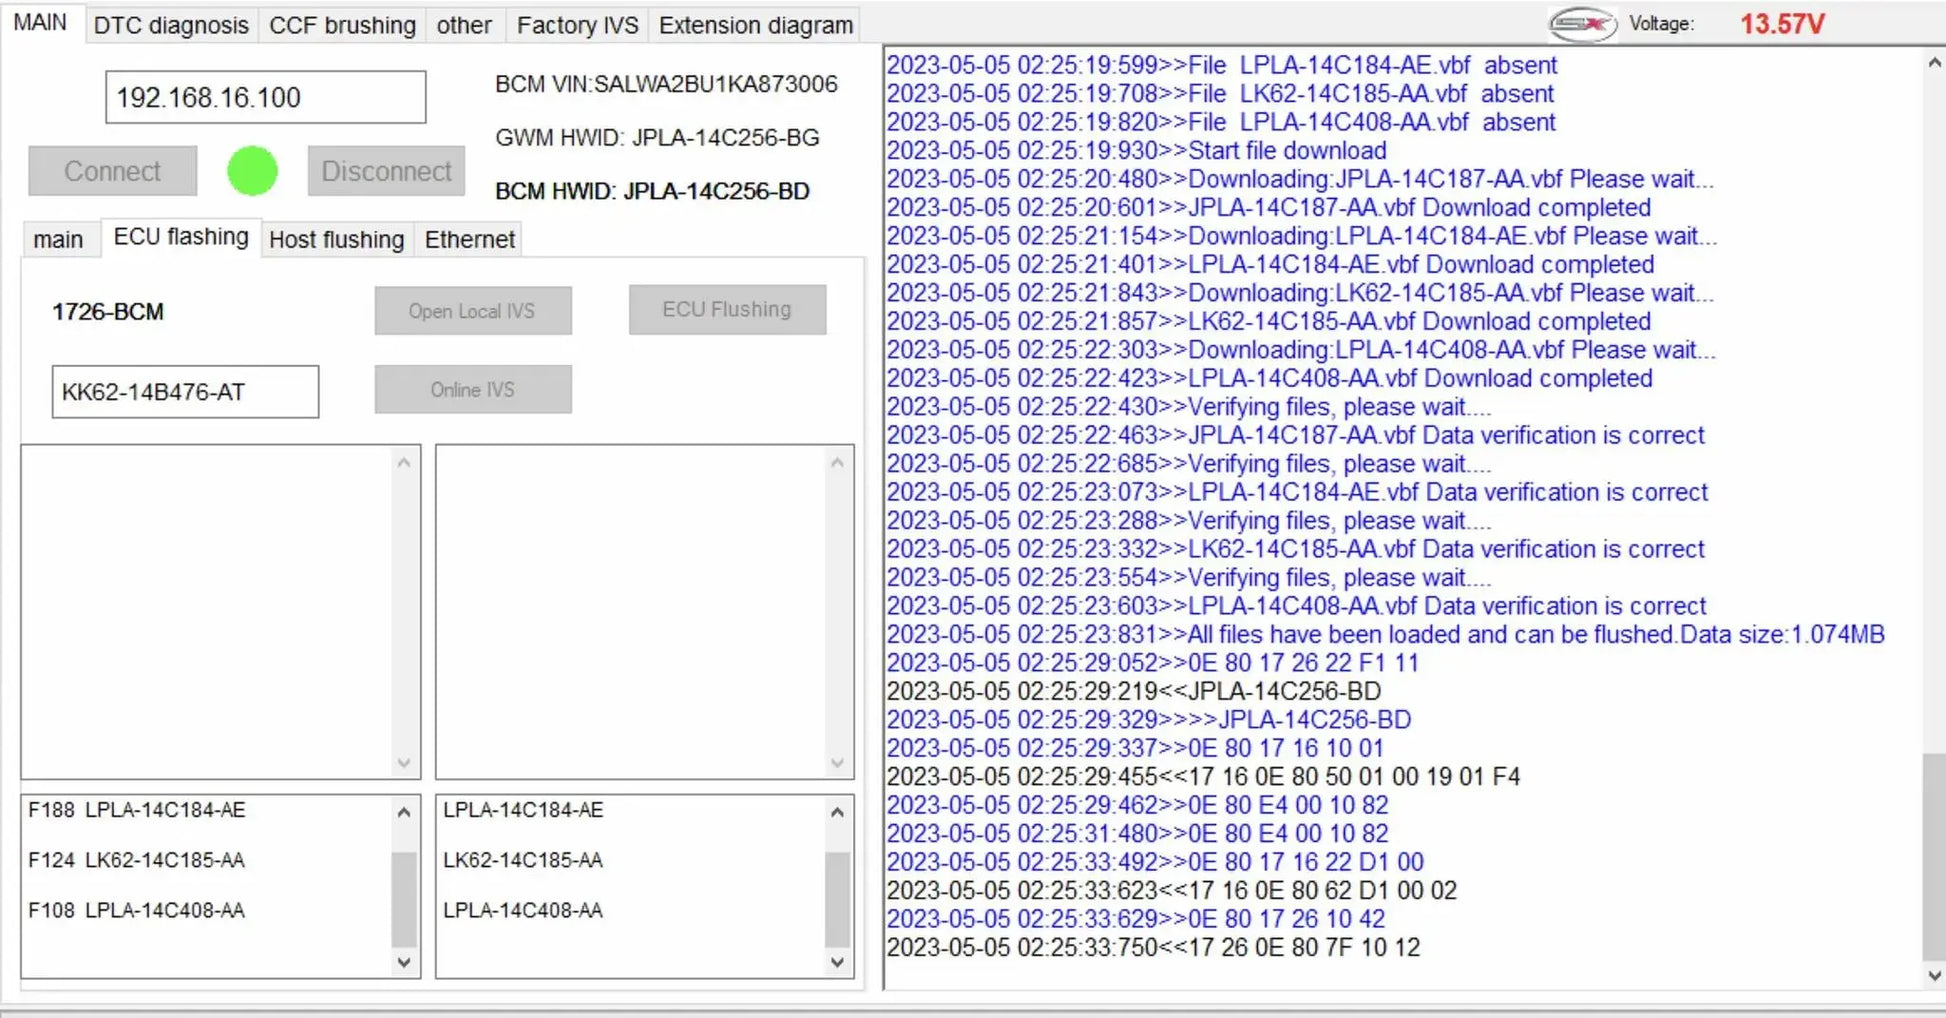The width and height of the screenshot is (1946, 1018).
Task: Click the logo icon beside Voltage
Action: coord(1582,24)
